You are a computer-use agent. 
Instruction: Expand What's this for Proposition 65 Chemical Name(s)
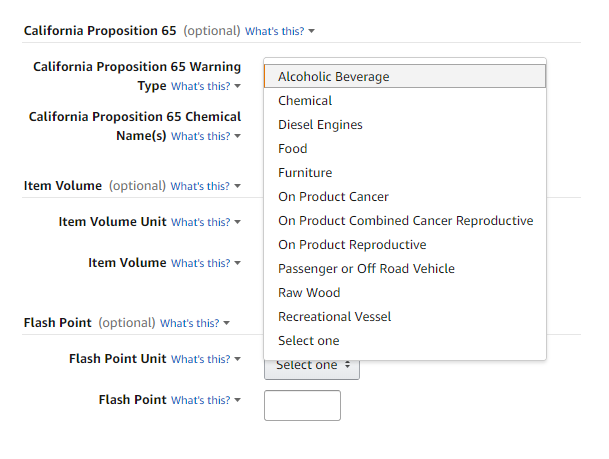tap(206, 136)
